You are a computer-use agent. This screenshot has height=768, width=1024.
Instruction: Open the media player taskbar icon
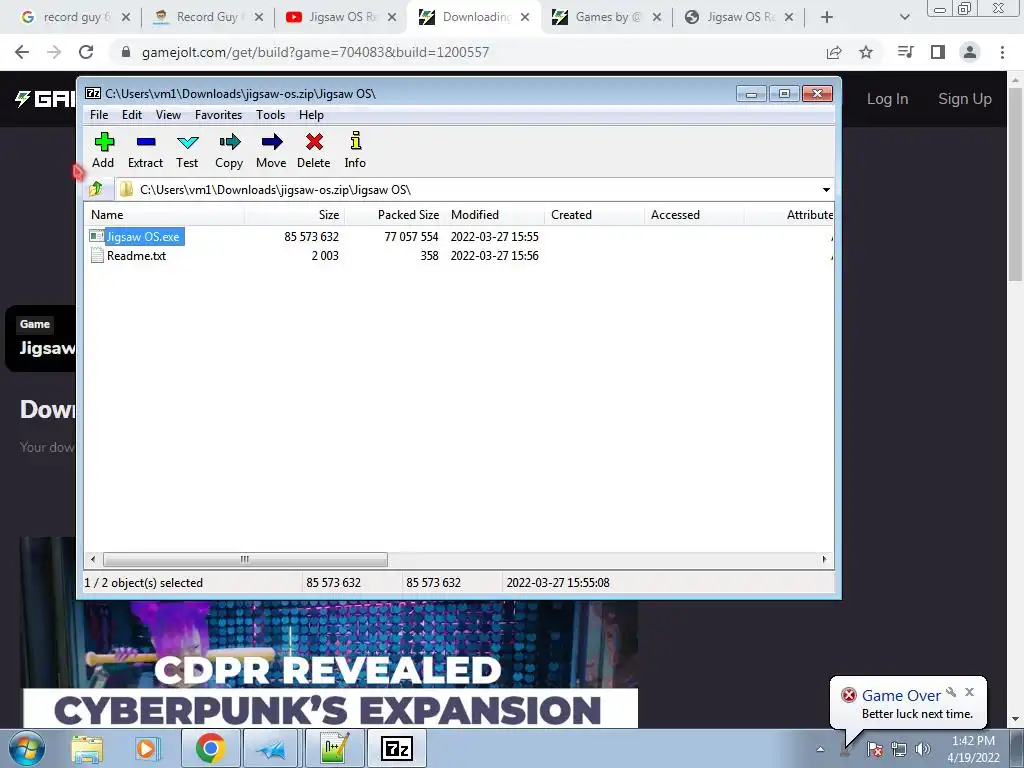point(148,749)
